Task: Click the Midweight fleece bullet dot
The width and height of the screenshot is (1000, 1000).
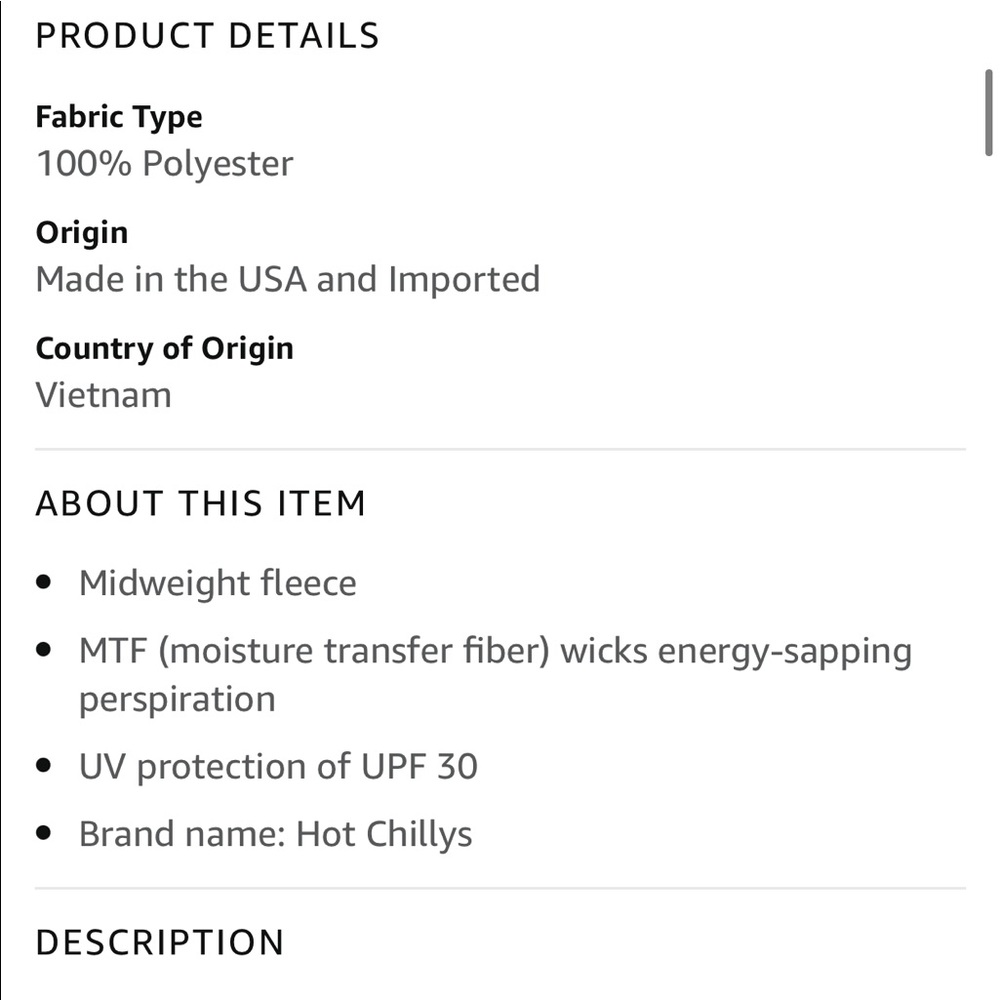Action: pyautogui.click(x=43, y=582)
